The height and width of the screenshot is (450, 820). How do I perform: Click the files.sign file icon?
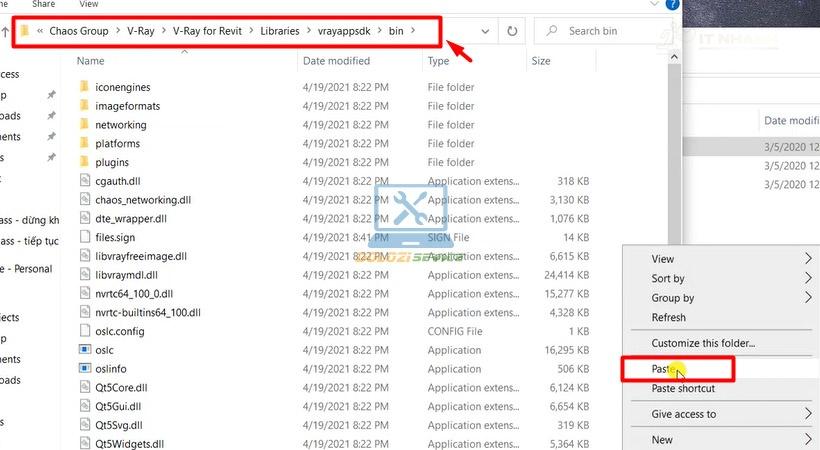point(85,237)
